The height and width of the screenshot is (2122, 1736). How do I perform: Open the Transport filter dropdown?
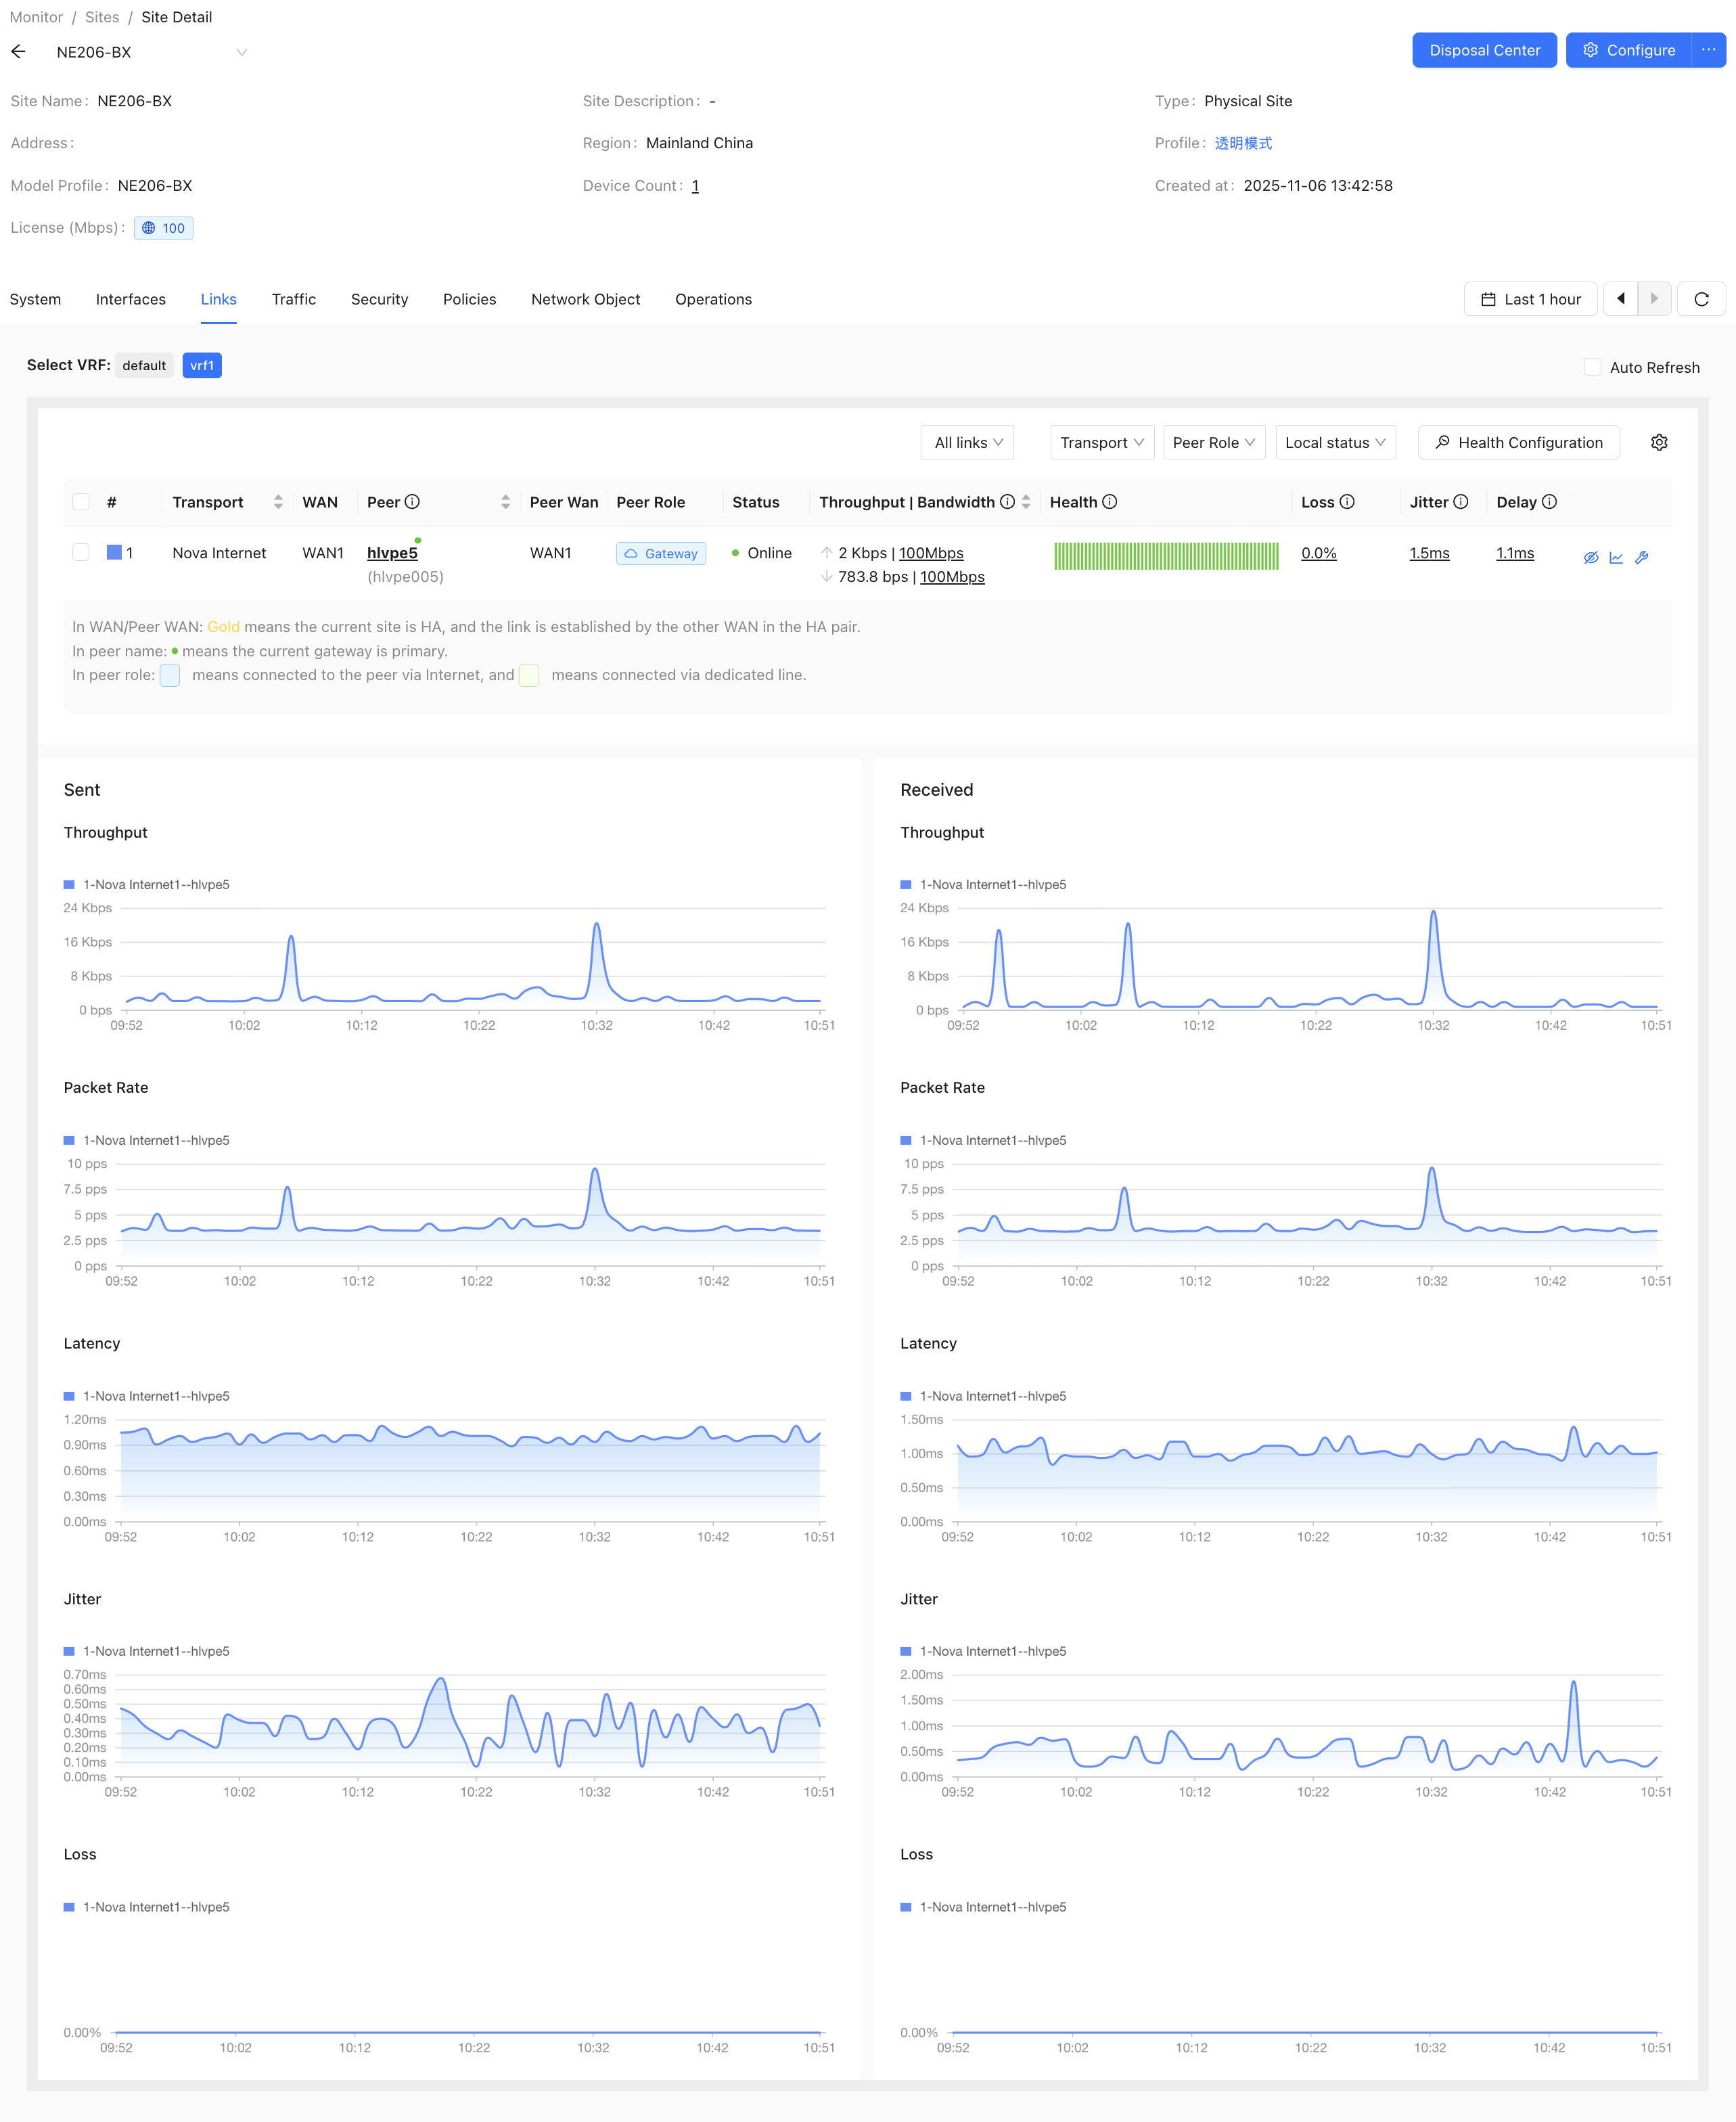coord(1102,442)
